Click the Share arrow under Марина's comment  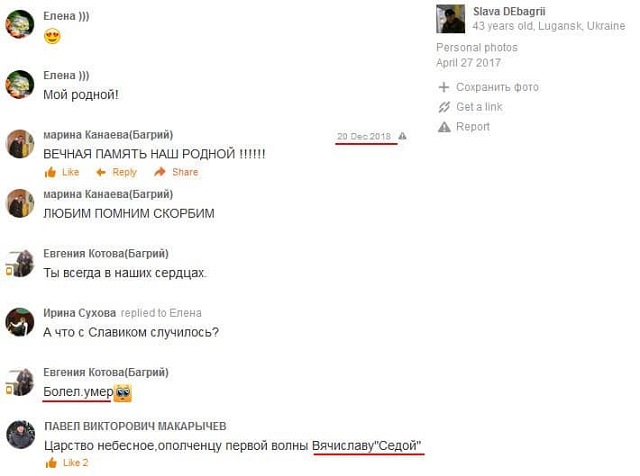tap(160, 172)
